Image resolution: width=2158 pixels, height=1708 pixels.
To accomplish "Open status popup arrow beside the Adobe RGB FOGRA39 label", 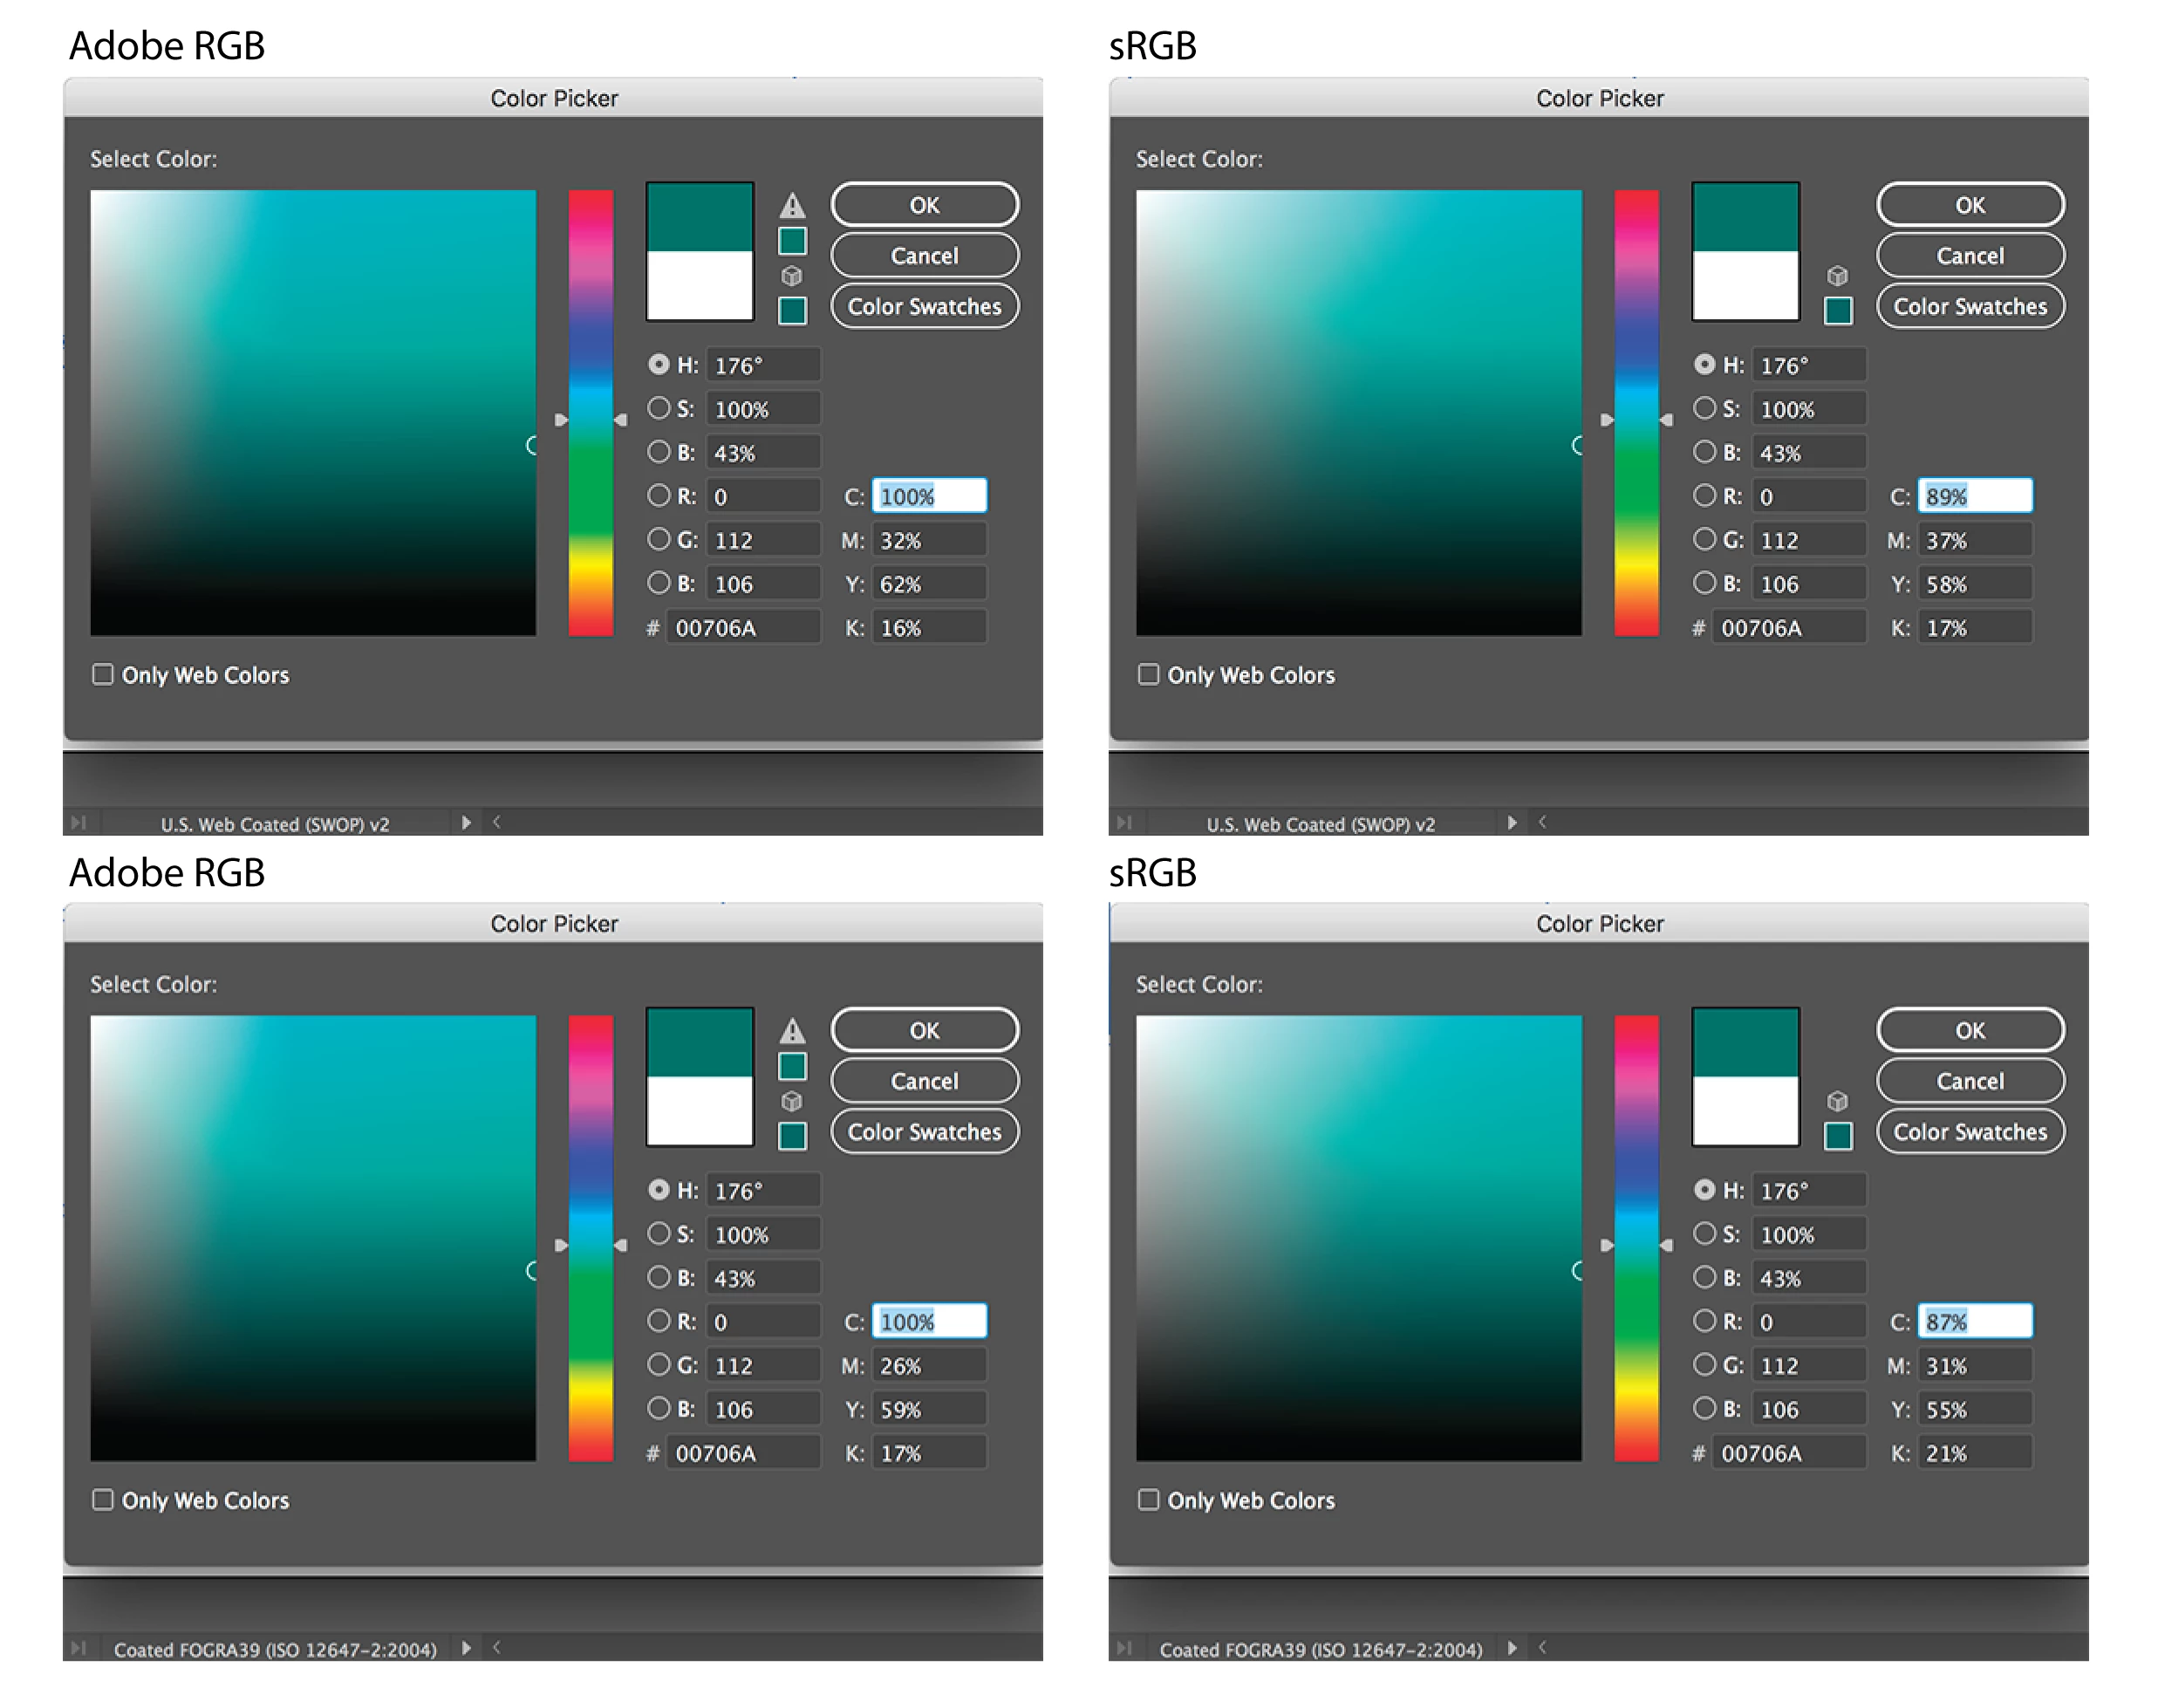I will click(x=466, y=1648).
